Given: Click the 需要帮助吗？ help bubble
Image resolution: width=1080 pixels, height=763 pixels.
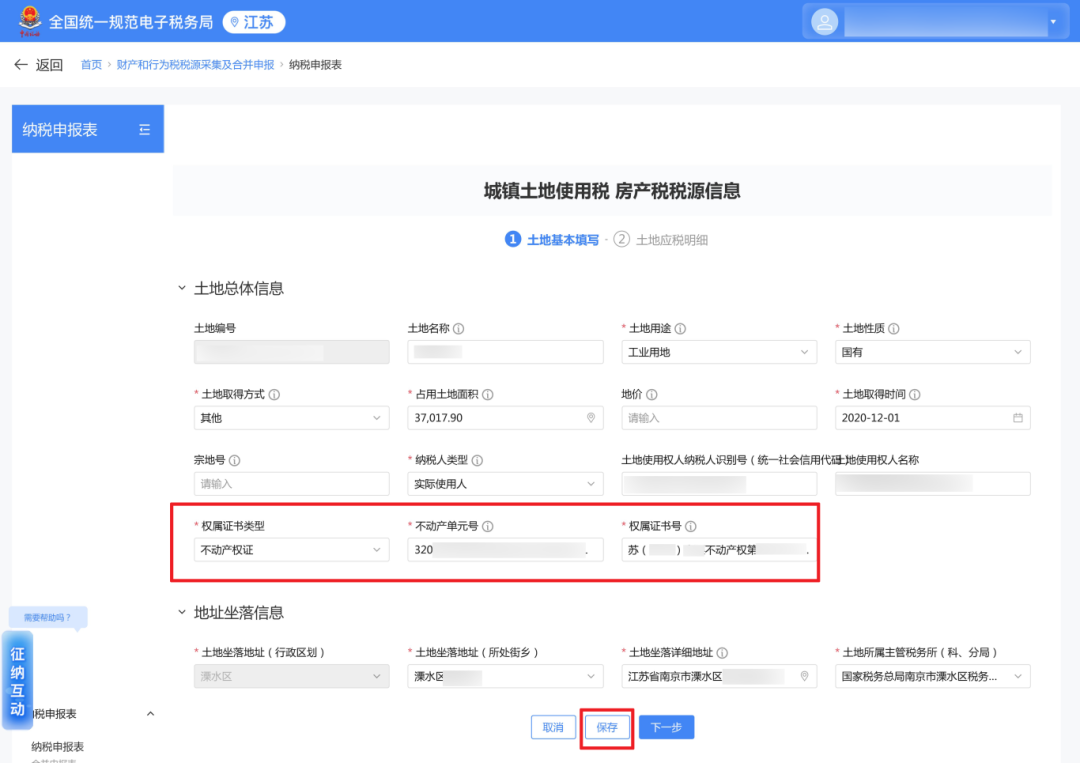Looking at the screenshot, I should click(48, 617).
